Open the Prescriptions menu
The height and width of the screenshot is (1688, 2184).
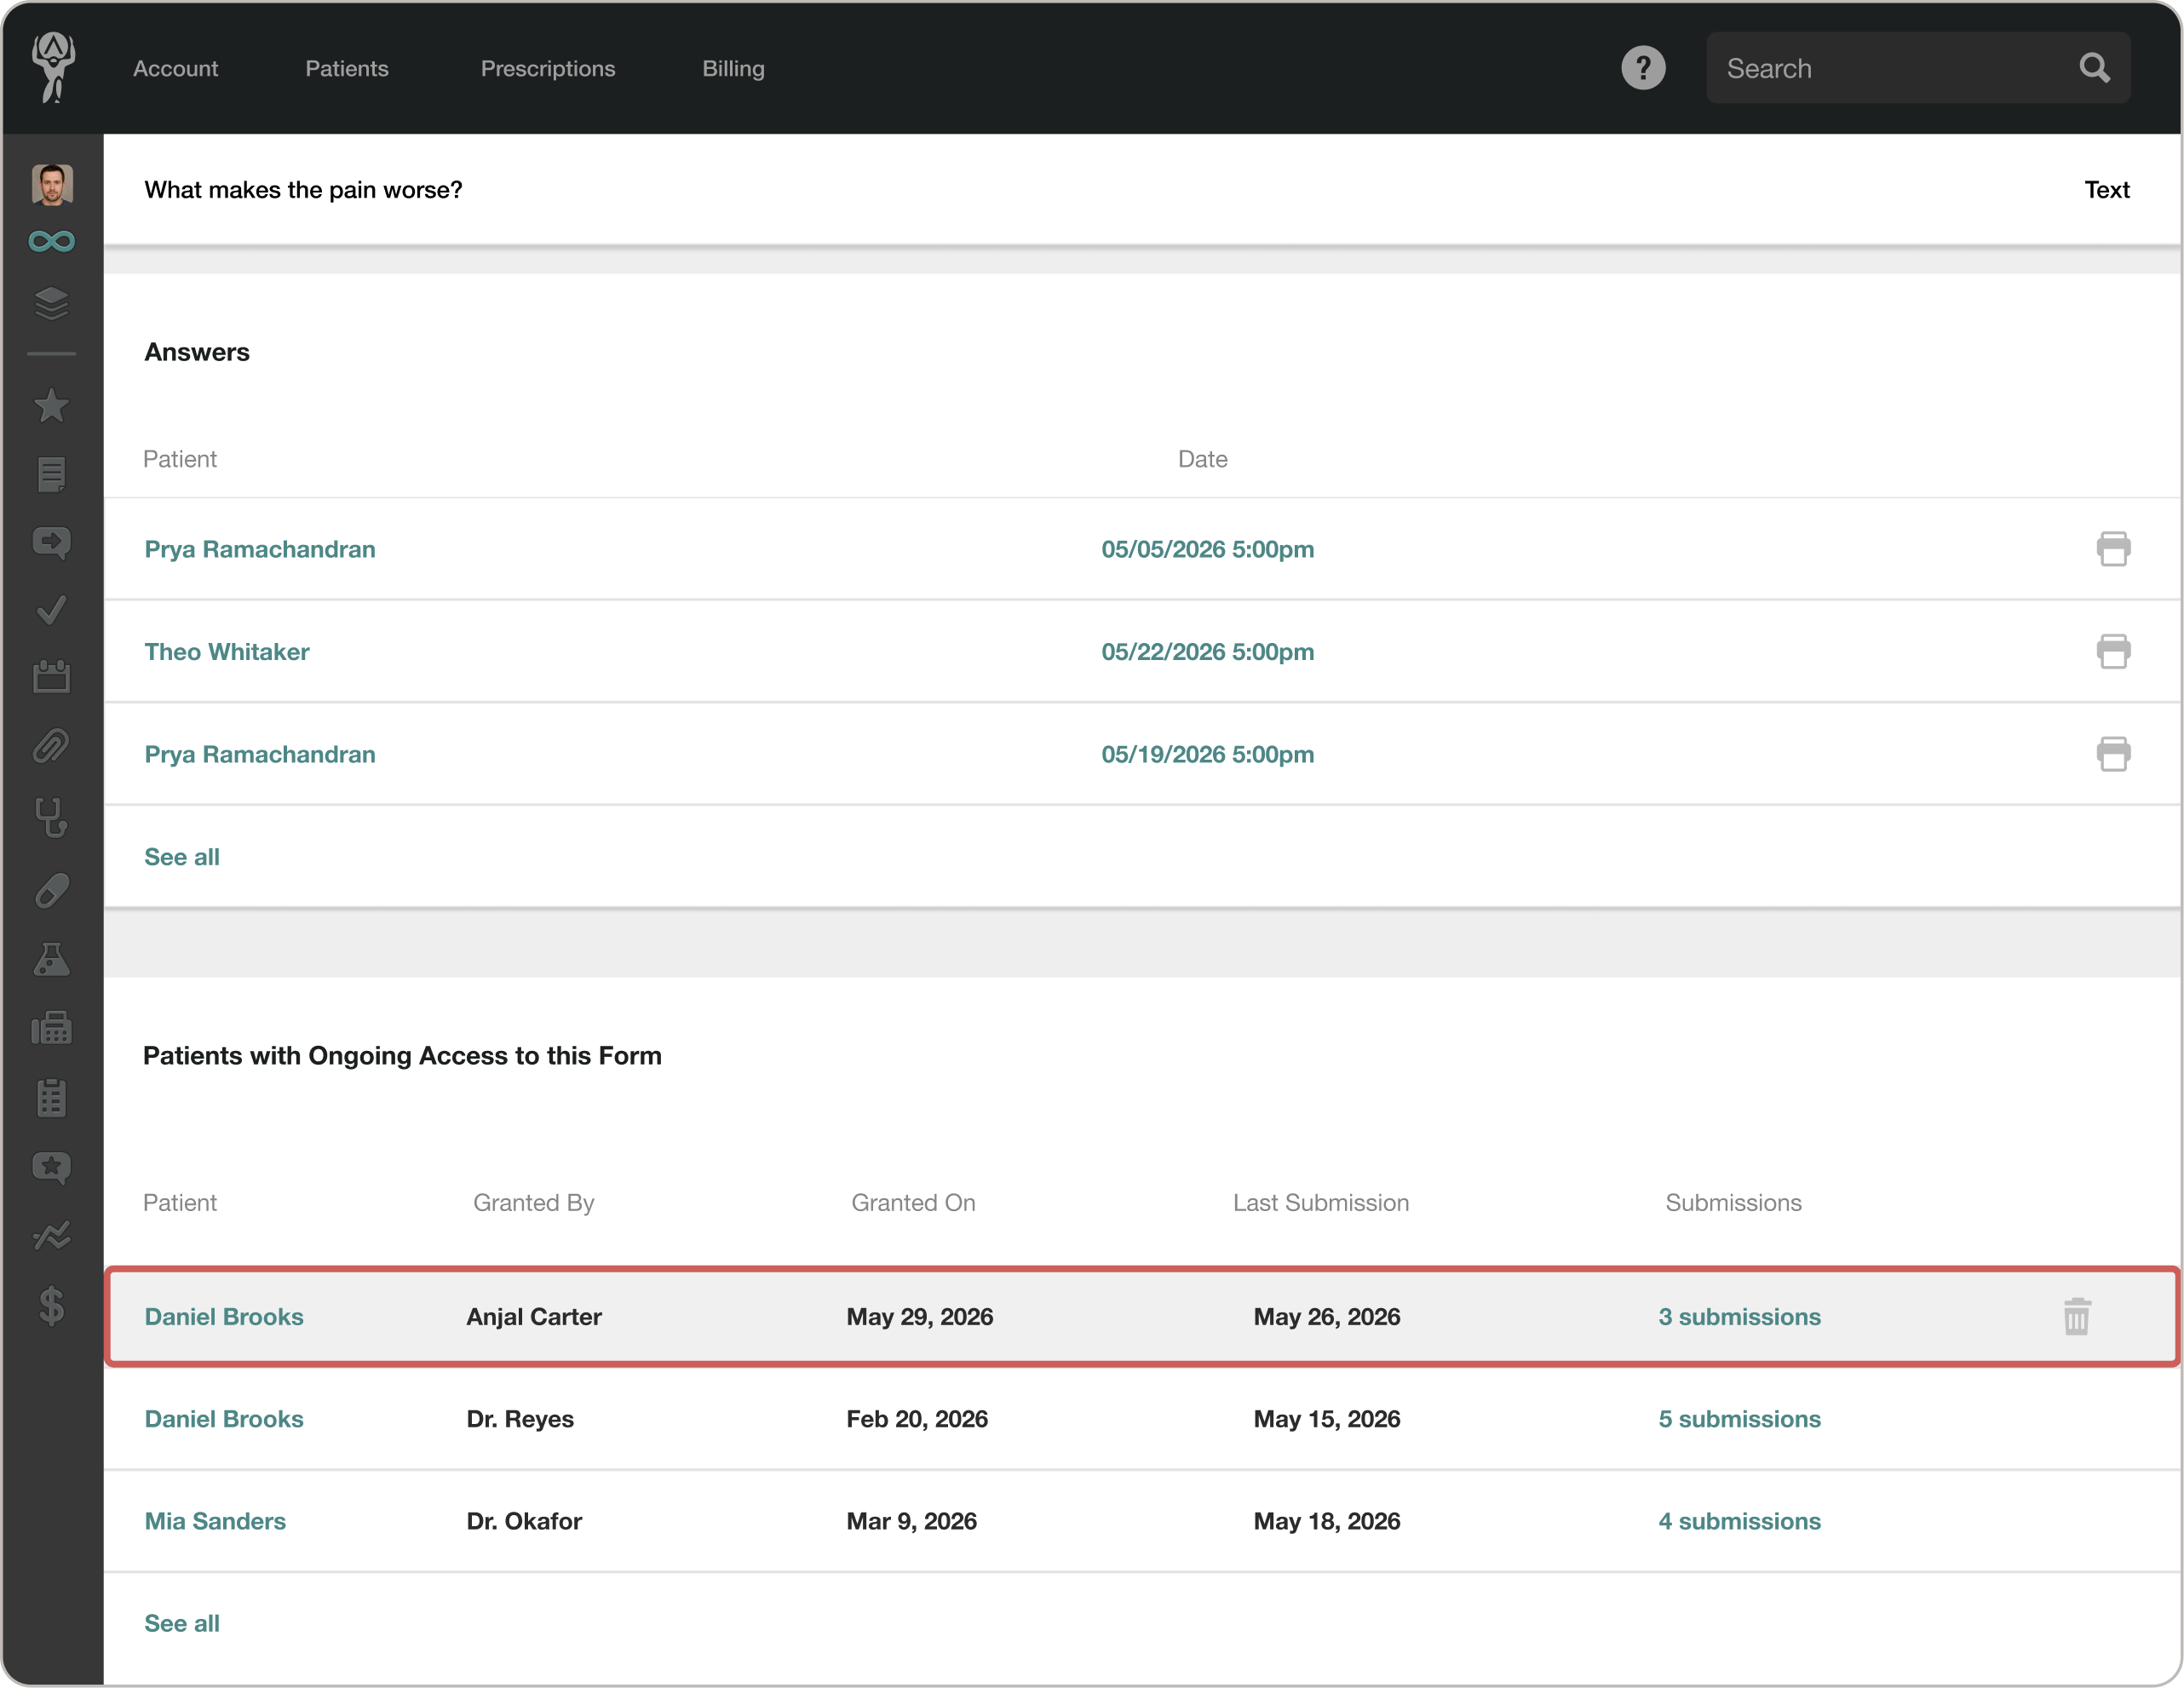point(548,68)
